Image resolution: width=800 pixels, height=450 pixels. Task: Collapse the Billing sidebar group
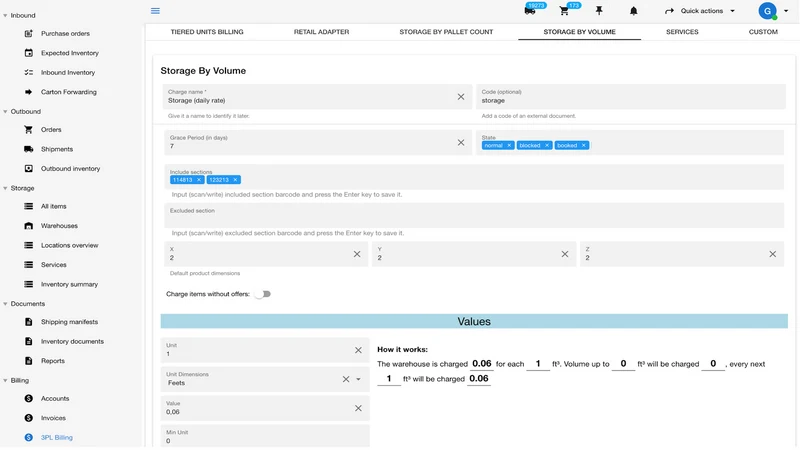5,381
